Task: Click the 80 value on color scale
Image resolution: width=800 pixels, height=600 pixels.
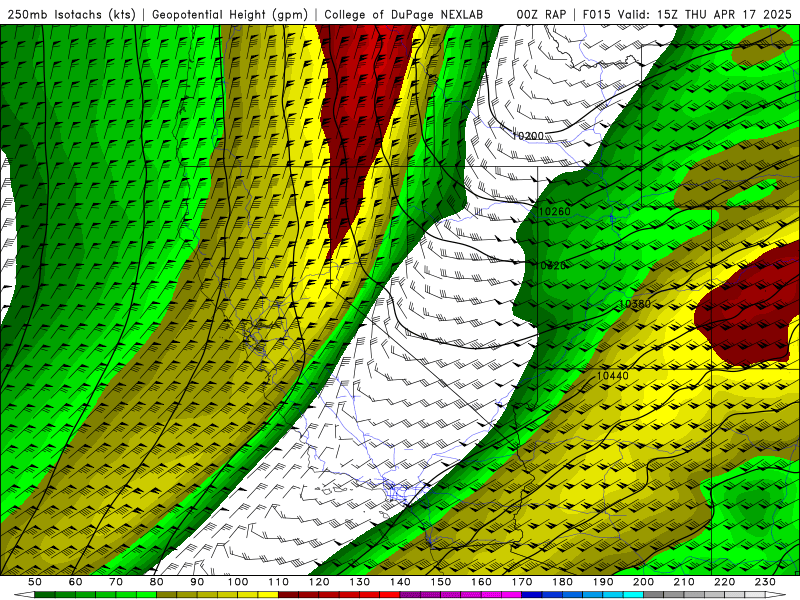Action: (157, 582)
